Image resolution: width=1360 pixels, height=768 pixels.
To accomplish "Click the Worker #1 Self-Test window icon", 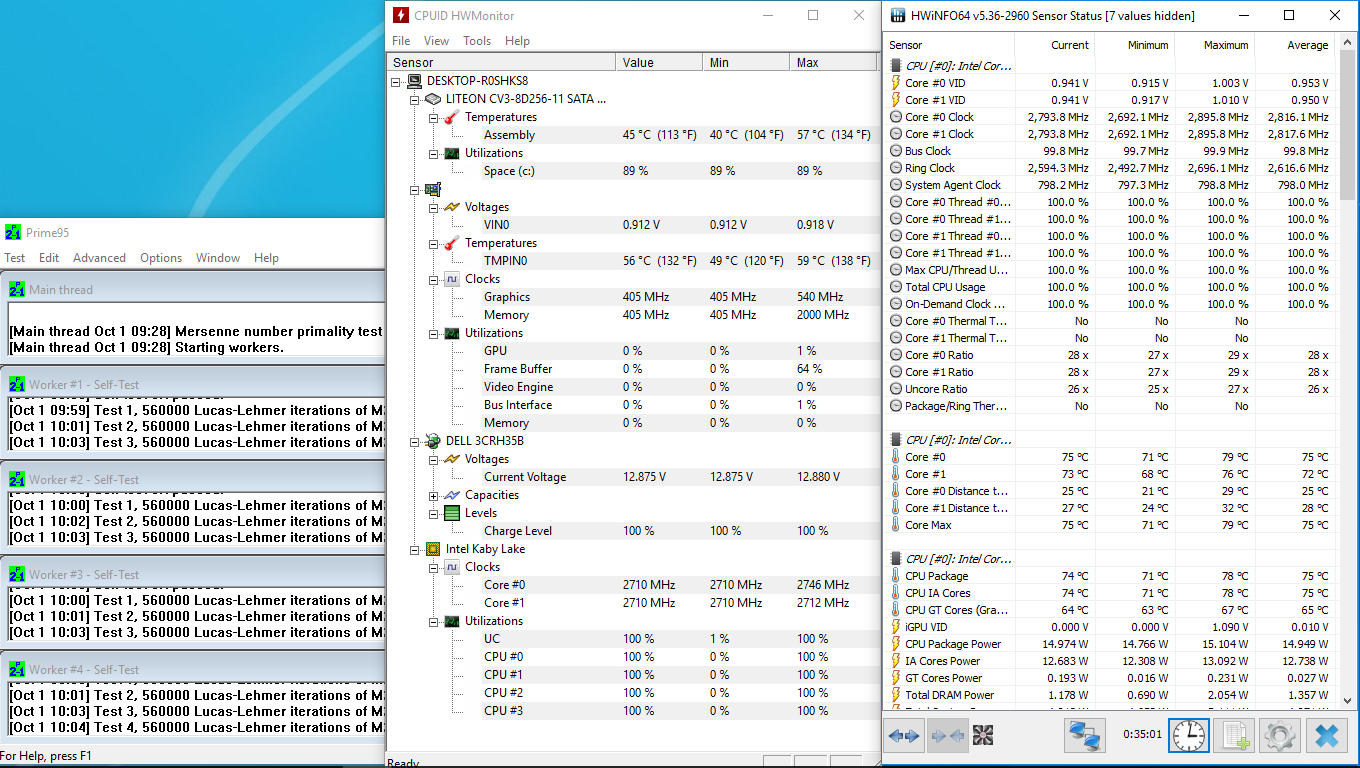I will [17, 384].
